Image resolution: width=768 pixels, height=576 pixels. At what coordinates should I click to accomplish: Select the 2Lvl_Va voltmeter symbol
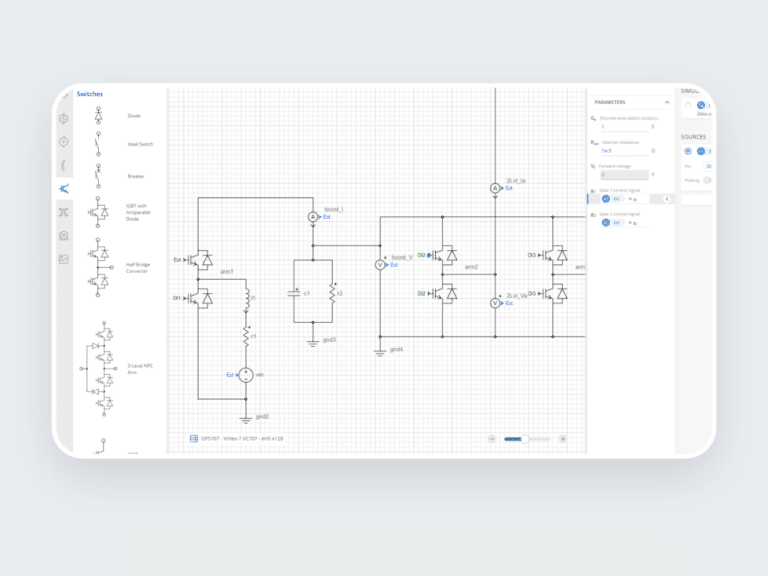coord(495,303)
